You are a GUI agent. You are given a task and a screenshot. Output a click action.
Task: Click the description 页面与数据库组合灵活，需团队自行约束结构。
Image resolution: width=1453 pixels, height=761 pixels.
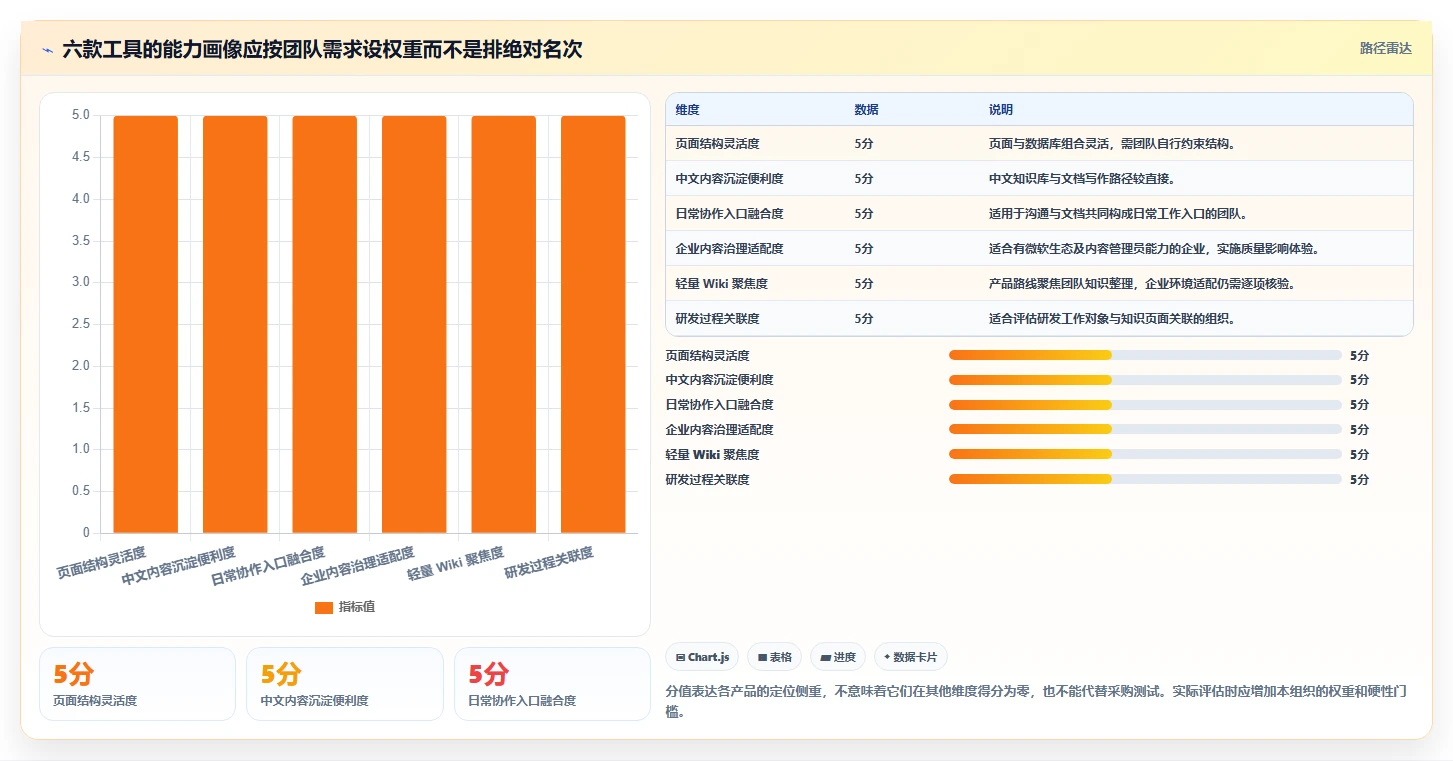1113,144
